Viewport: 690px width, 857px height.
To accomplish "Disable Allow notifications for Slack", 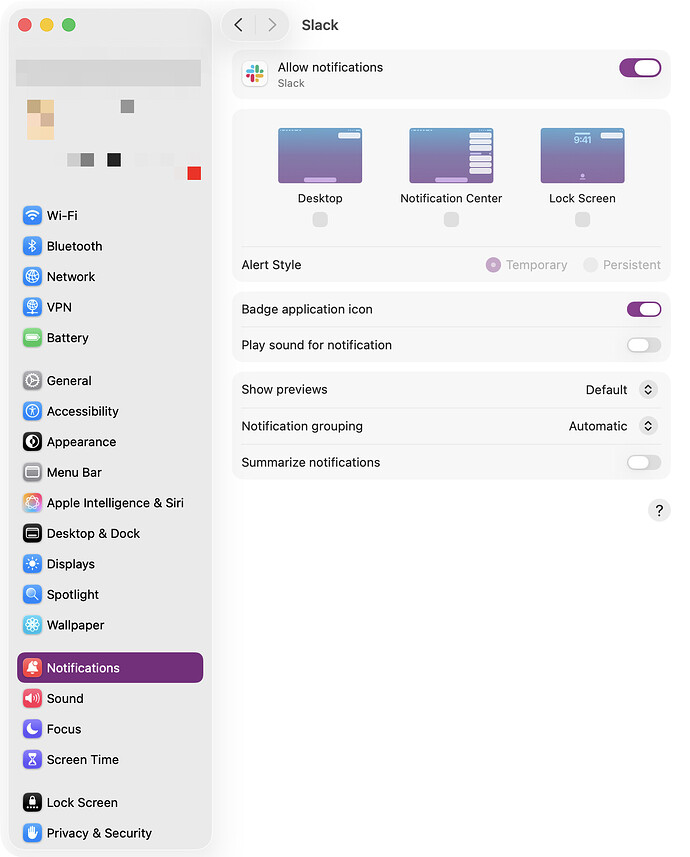I will [x=640, y=68].
